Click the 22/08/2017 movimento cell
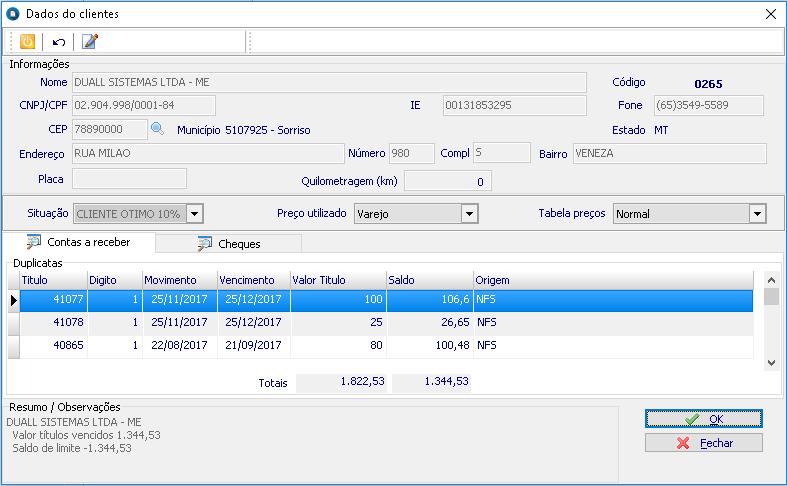 click(180, 346)
